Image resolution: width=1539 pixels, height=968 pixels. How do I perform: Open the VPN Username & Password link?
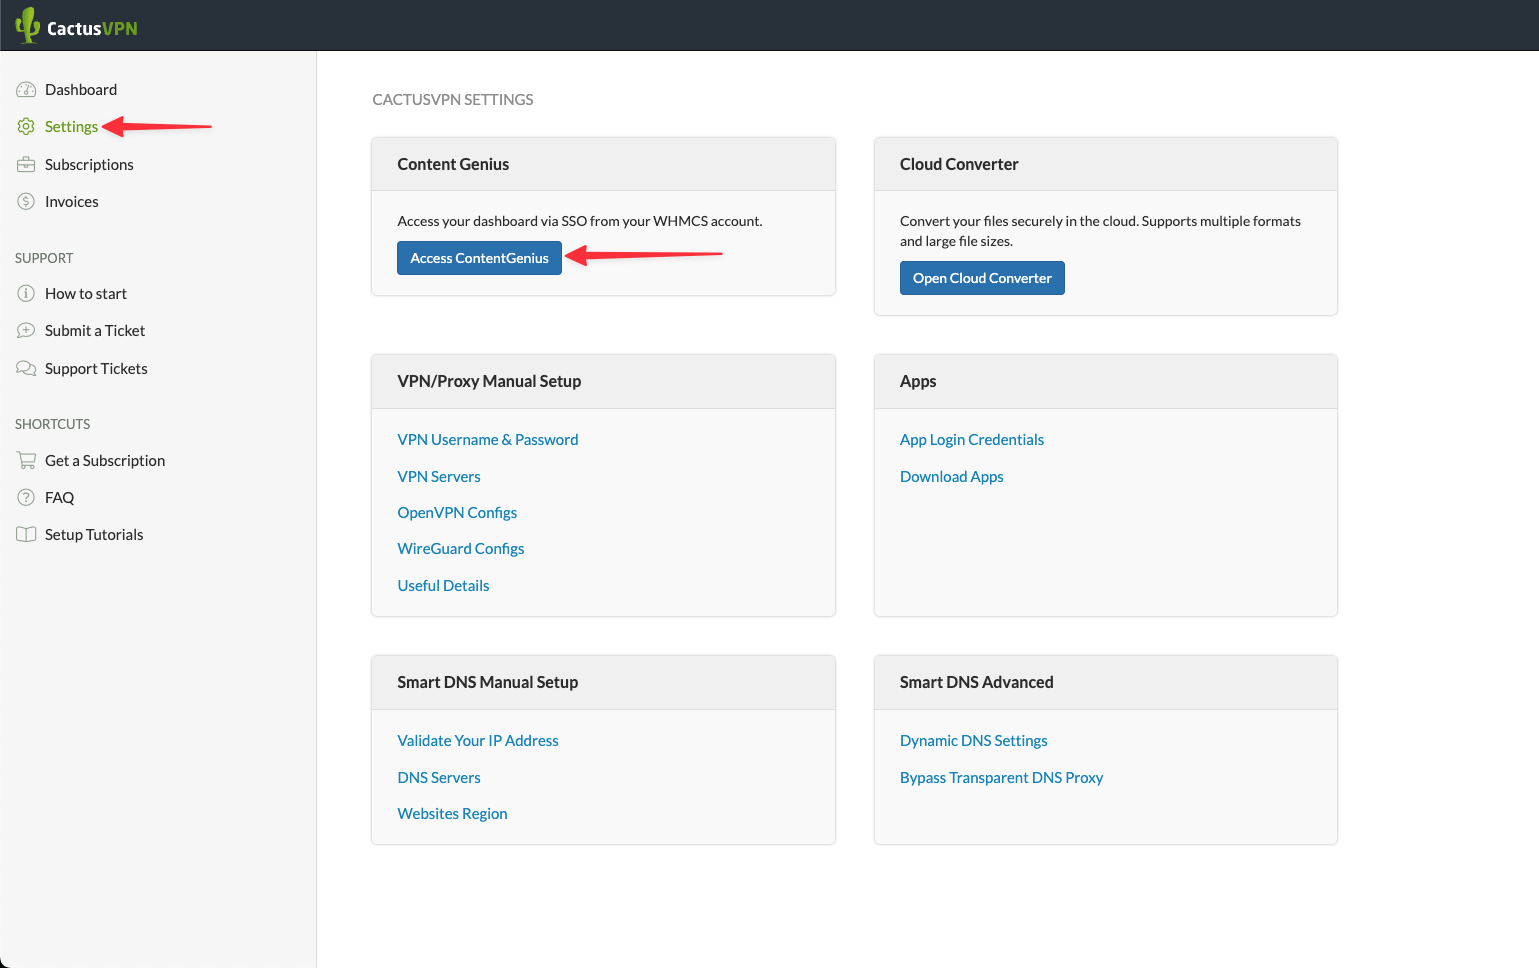click(487, 440)
